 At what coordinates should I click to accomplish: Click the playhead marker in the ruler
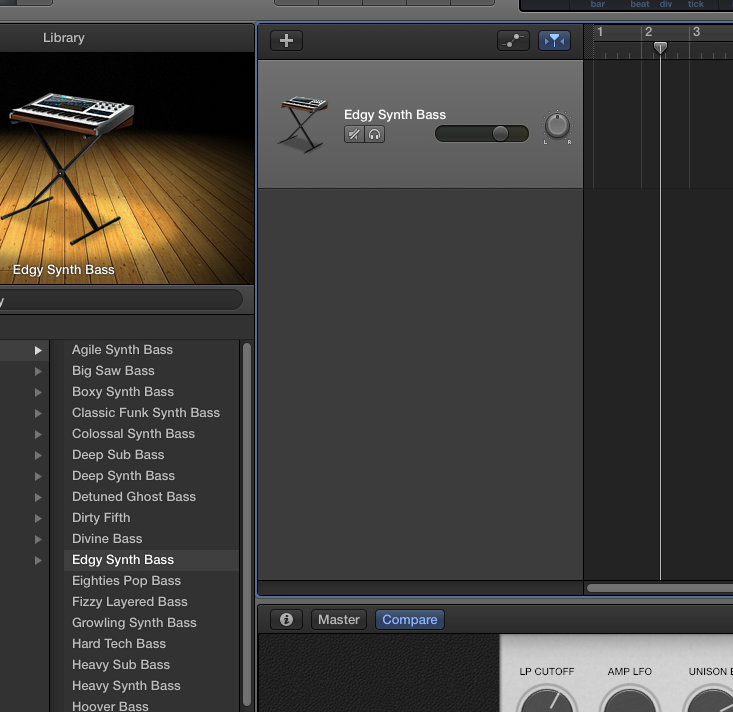(660, 47)
